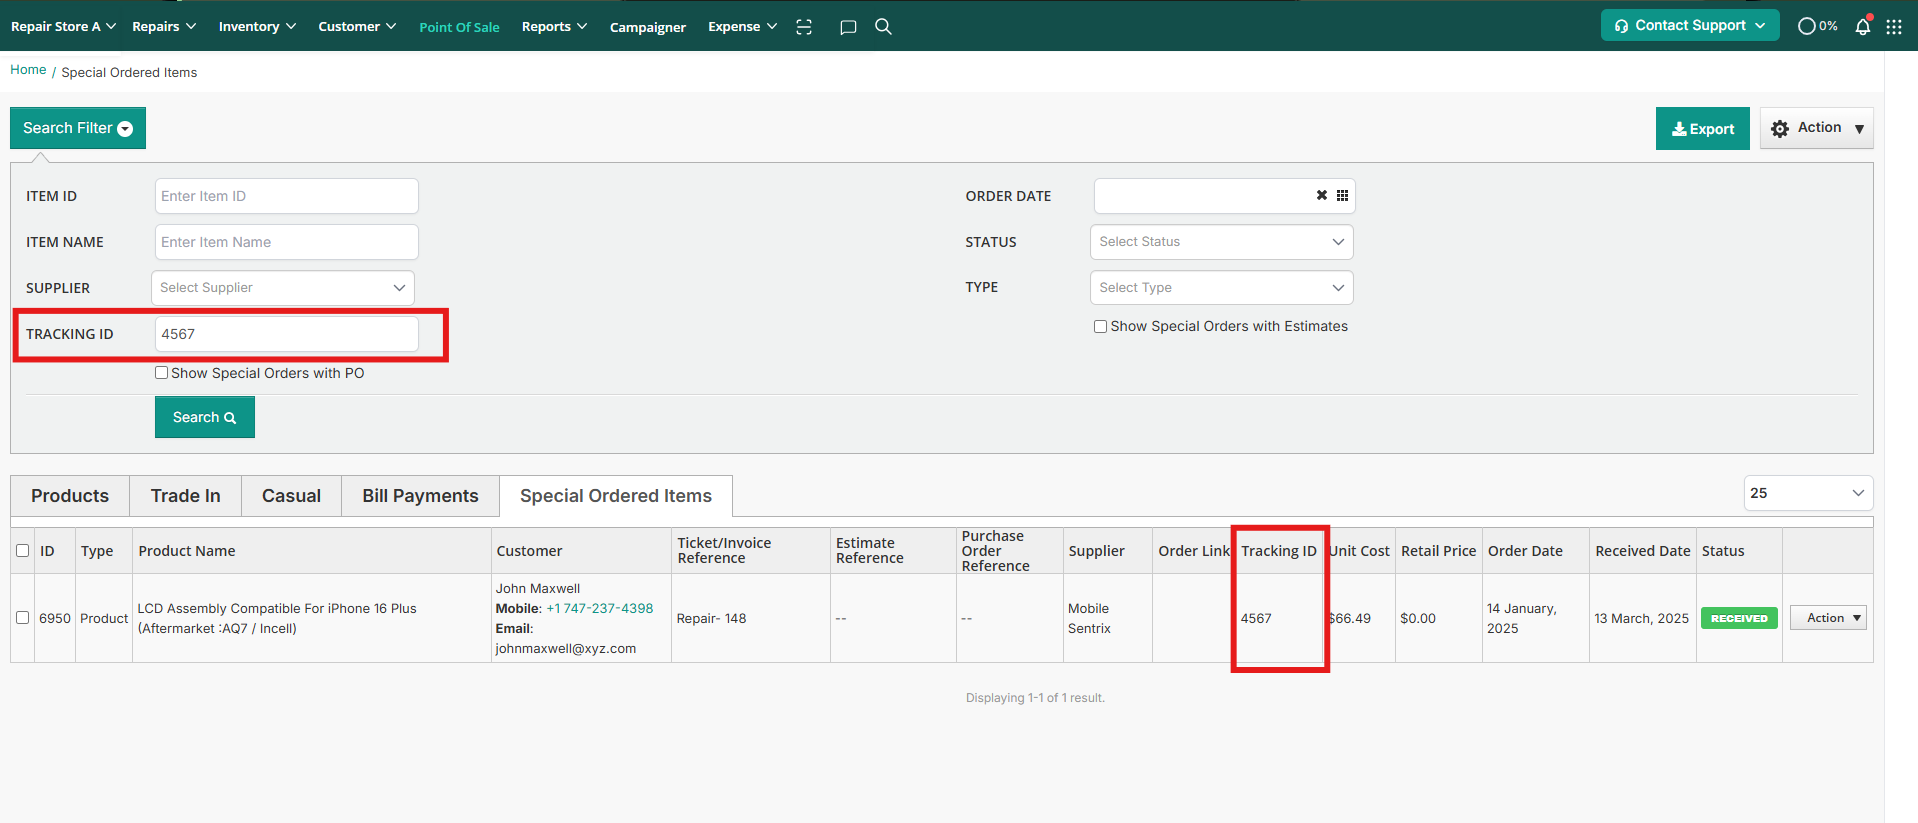The height and width of the screenshot is (823, 1918).
Task: Click the green Search button
Action: click(204, 417)
